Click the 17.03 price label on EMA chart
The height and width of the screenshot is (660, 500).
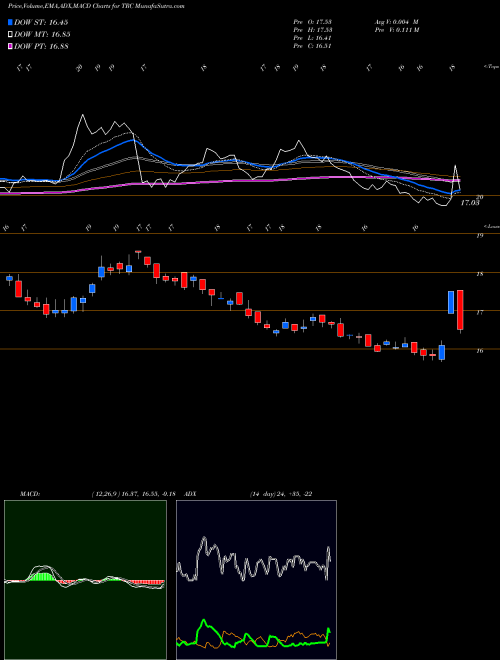click(x=470, y=203)
